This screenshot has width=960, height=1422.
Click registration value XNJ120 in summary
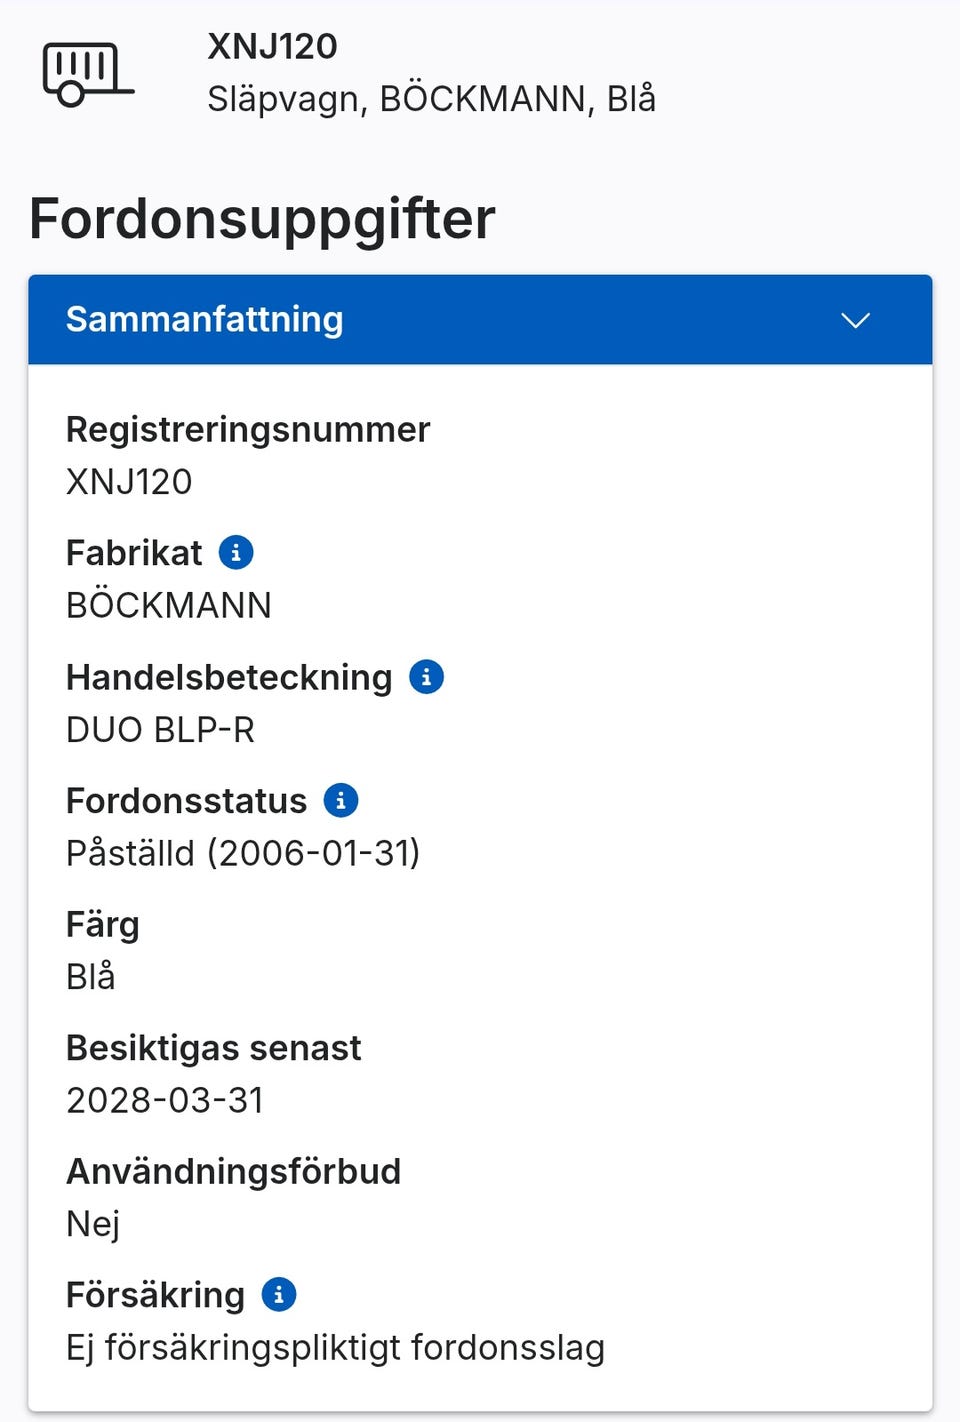click(x=129, y=481)
